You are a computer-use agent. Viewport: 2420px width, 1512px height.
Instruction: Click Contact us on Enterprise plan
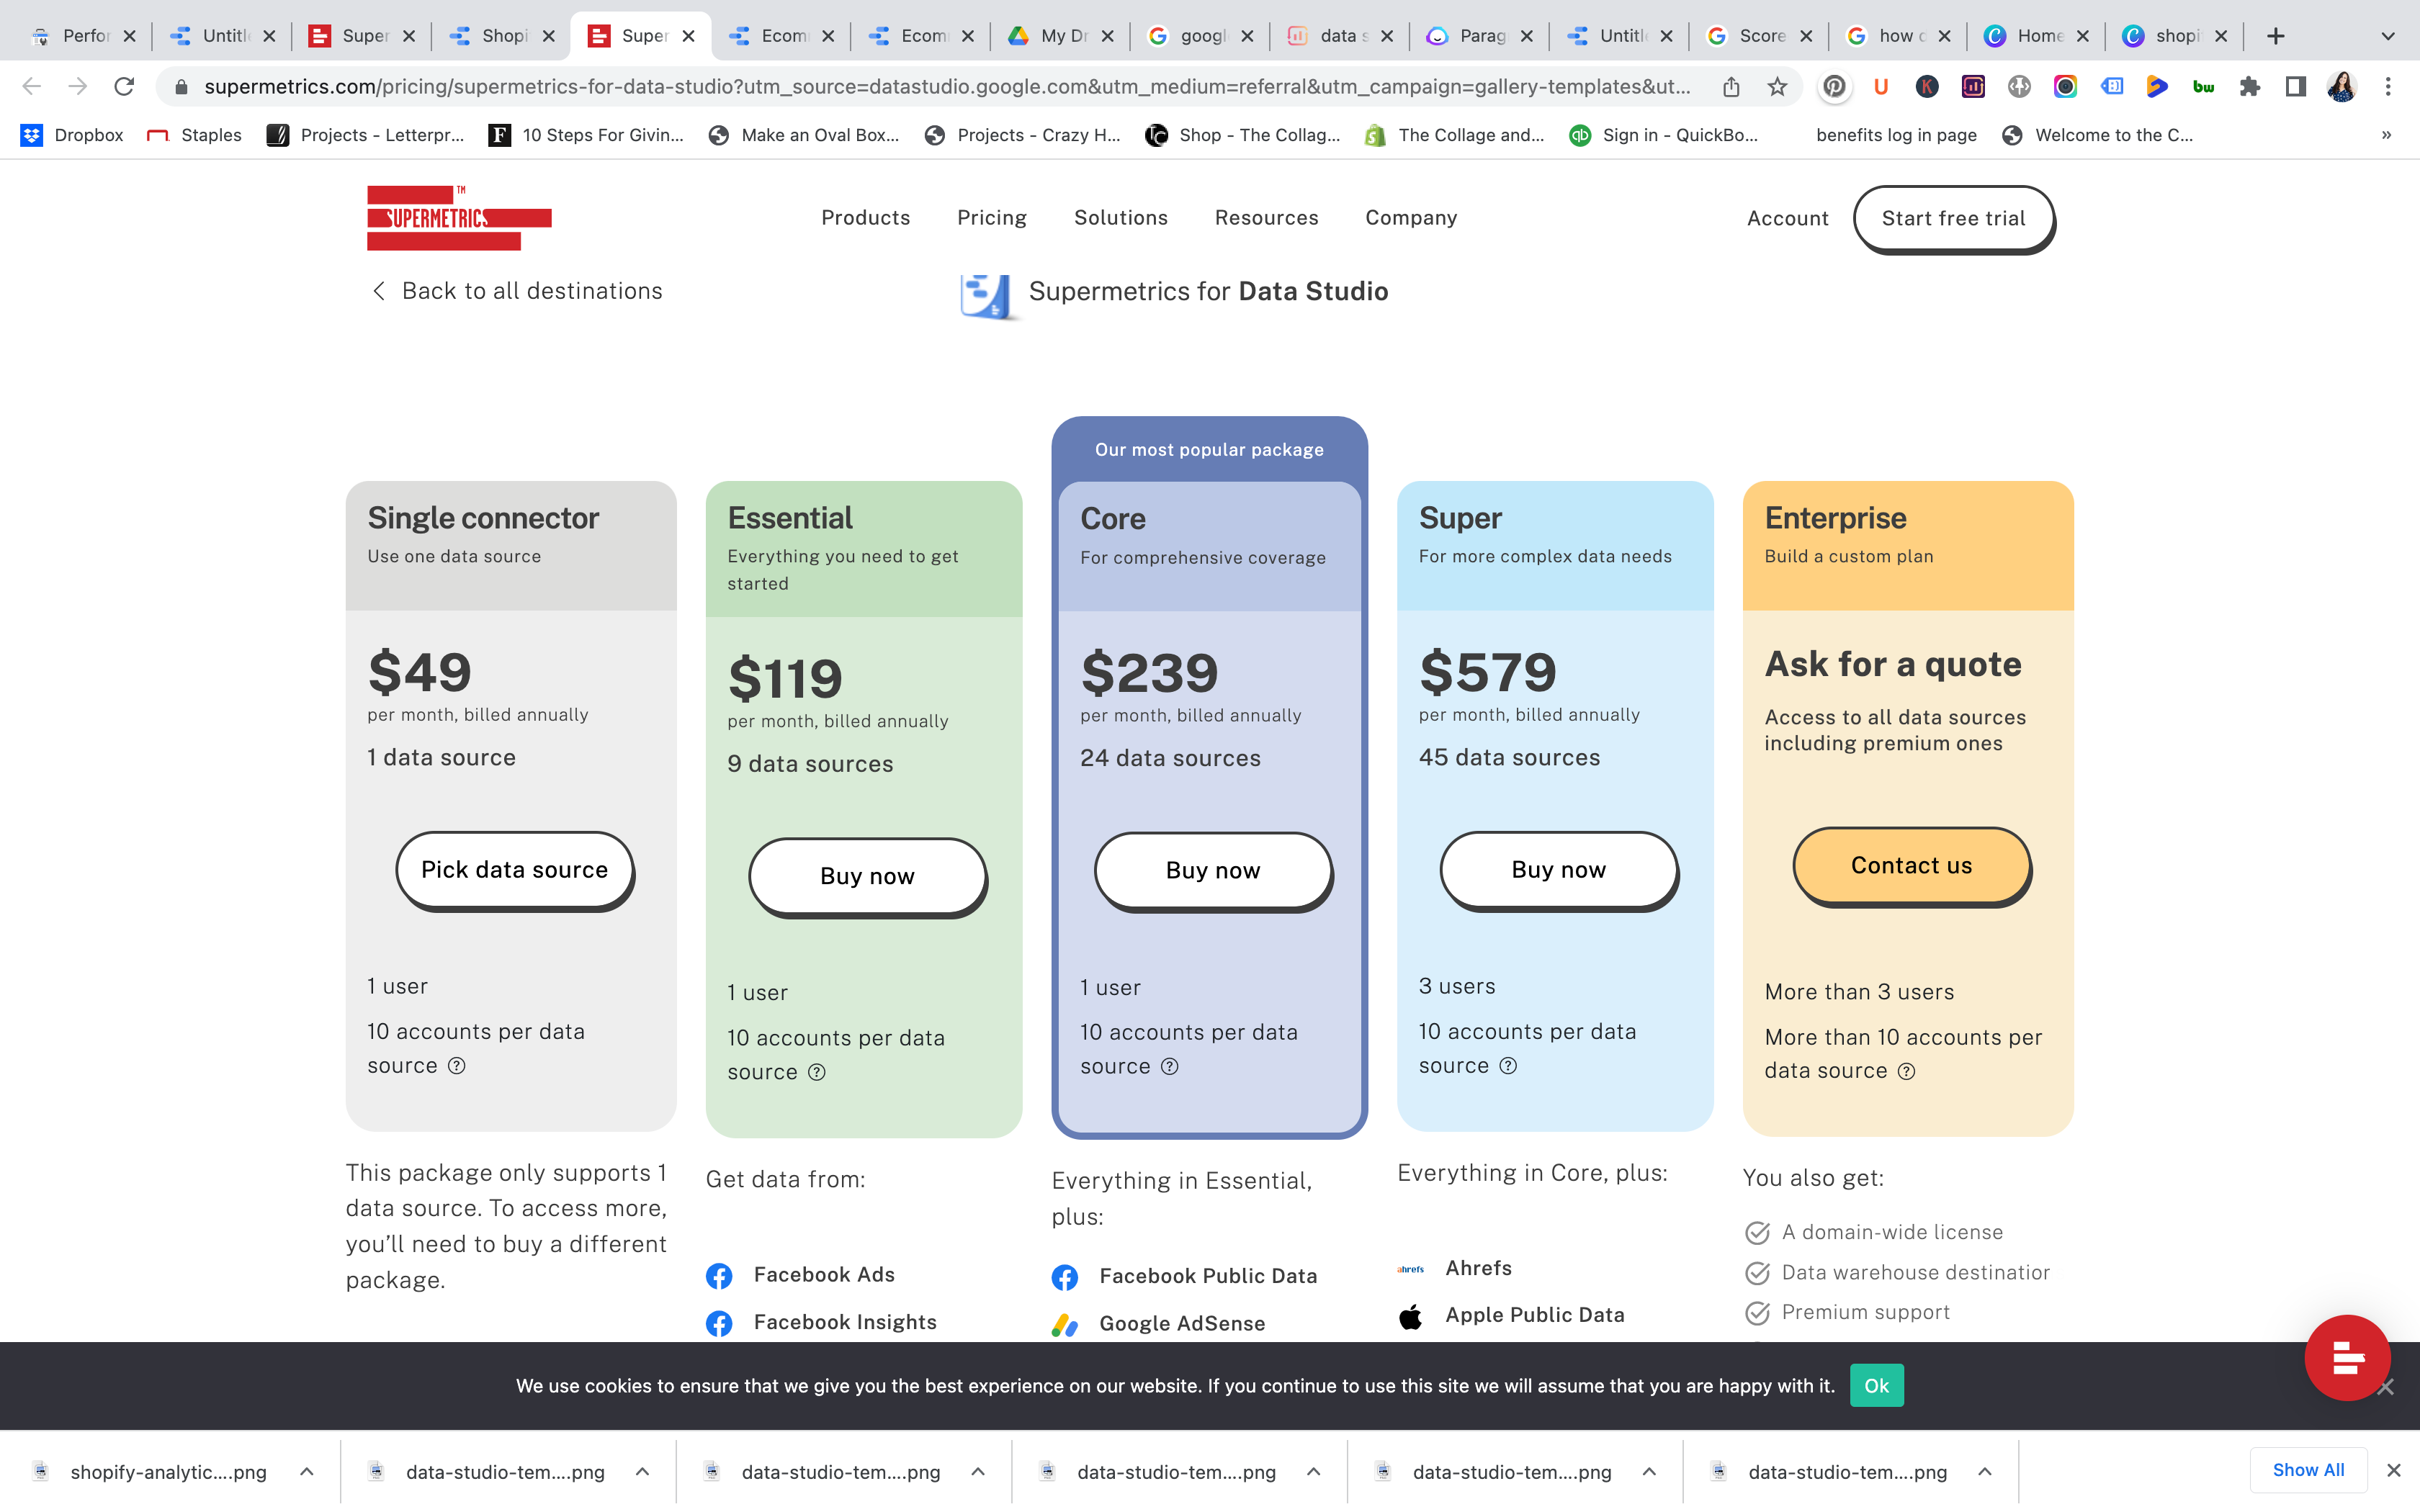coord(1911,866)
